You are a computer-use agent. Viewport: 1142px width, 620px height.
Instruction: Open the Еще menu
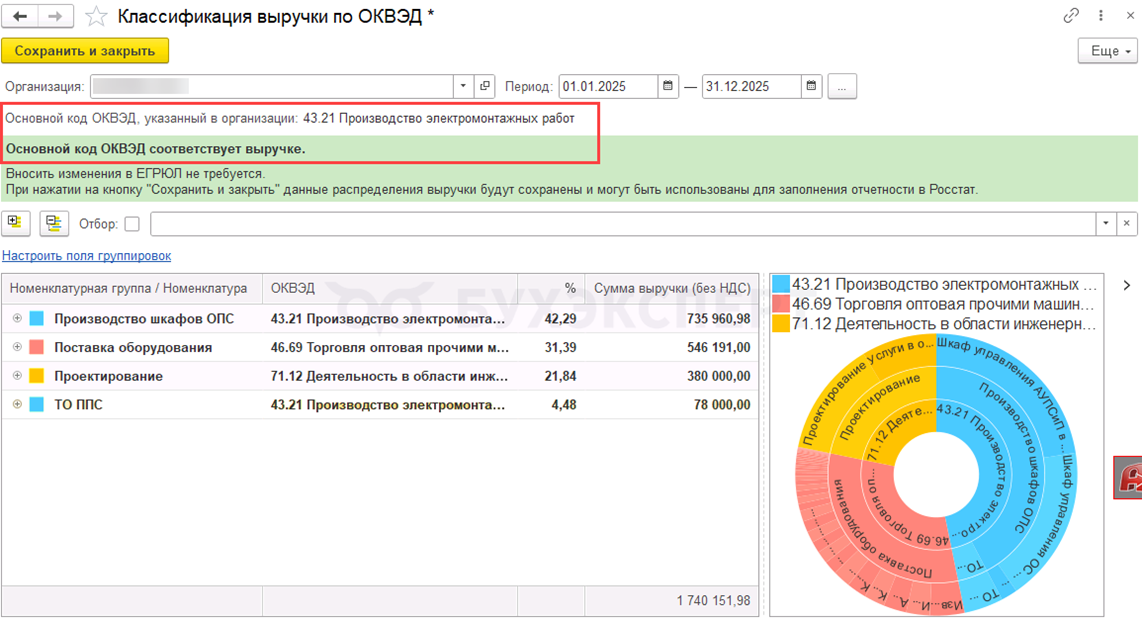(1108, 51)
